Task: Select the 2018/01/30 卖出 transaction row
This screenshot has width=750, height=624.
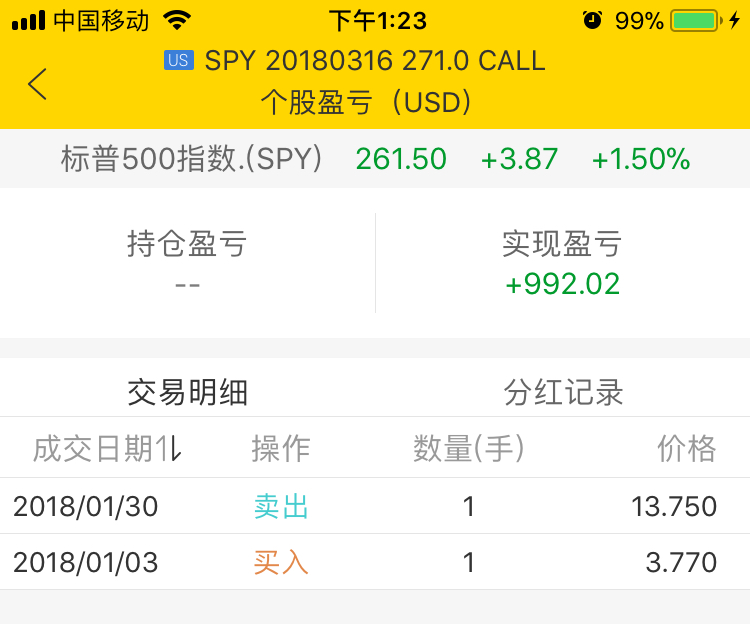Action: pyautogui.click(x=375, y=506)
